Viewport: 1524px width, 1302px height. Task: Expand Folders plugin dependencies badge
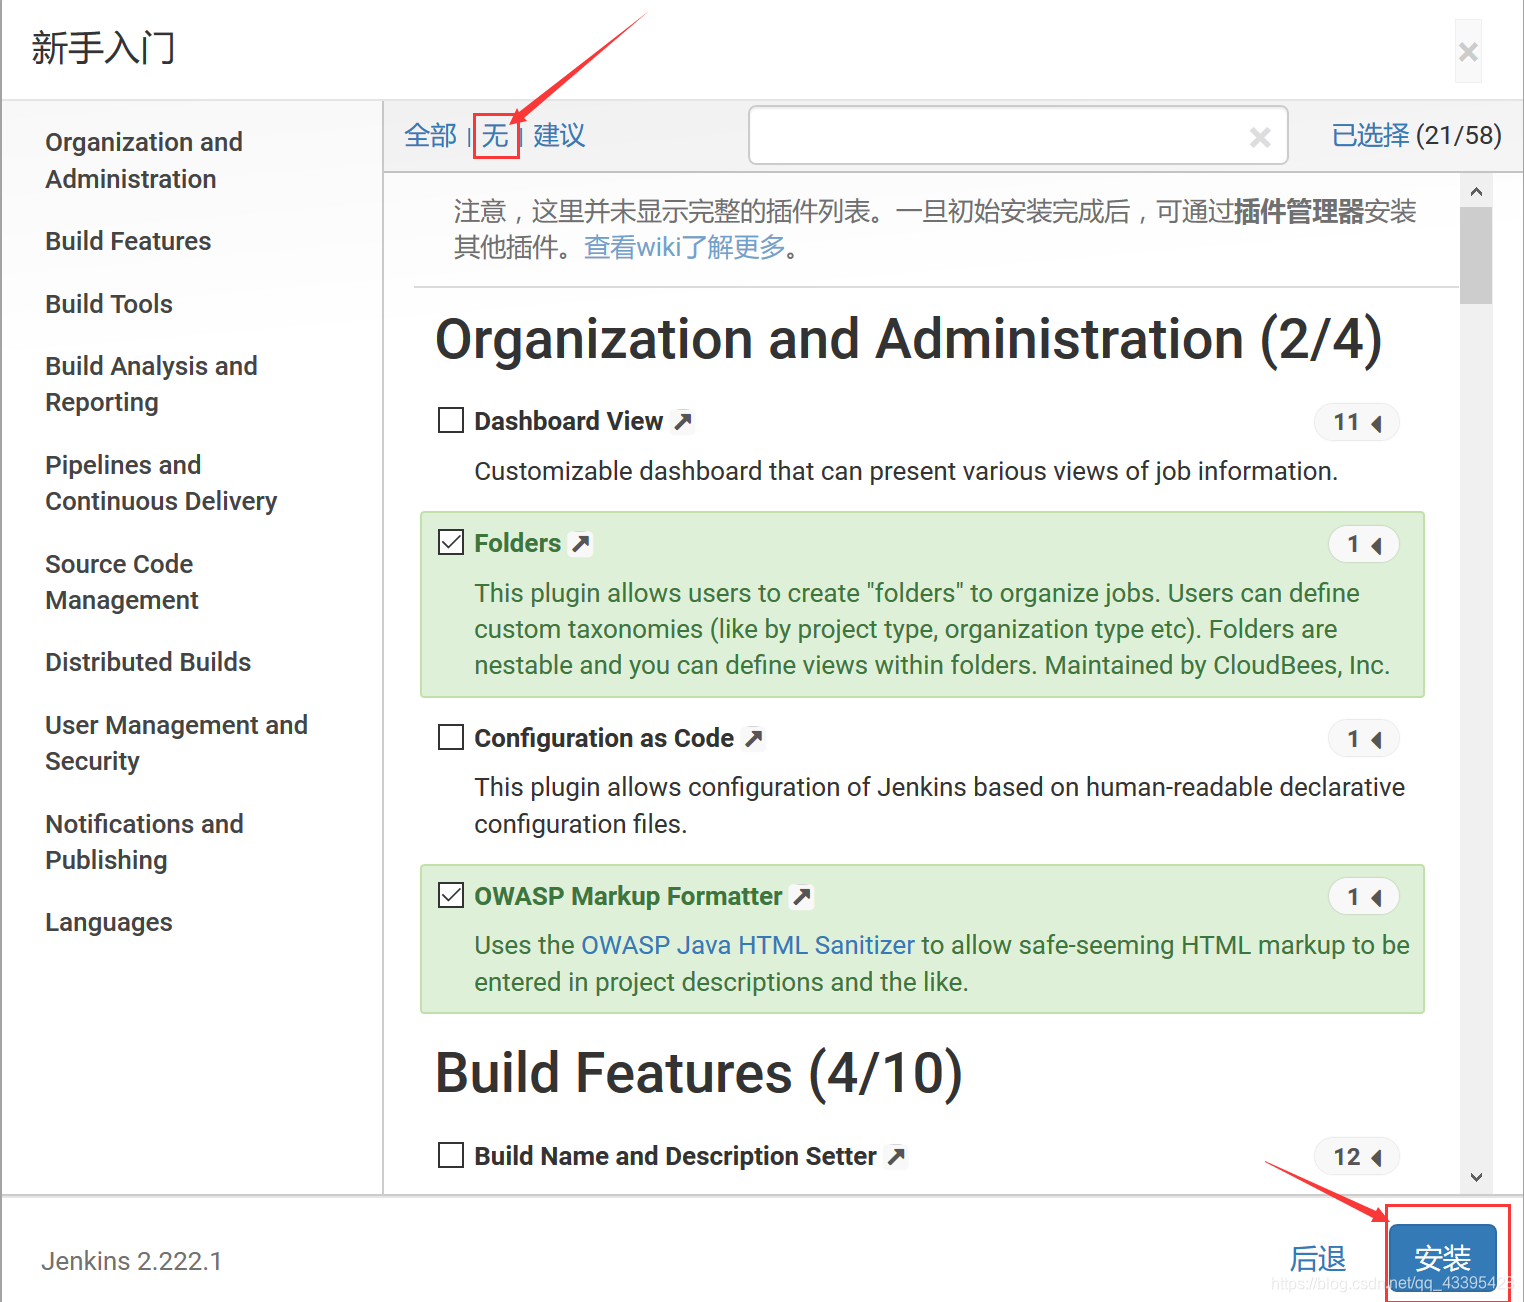[1363, 544]
